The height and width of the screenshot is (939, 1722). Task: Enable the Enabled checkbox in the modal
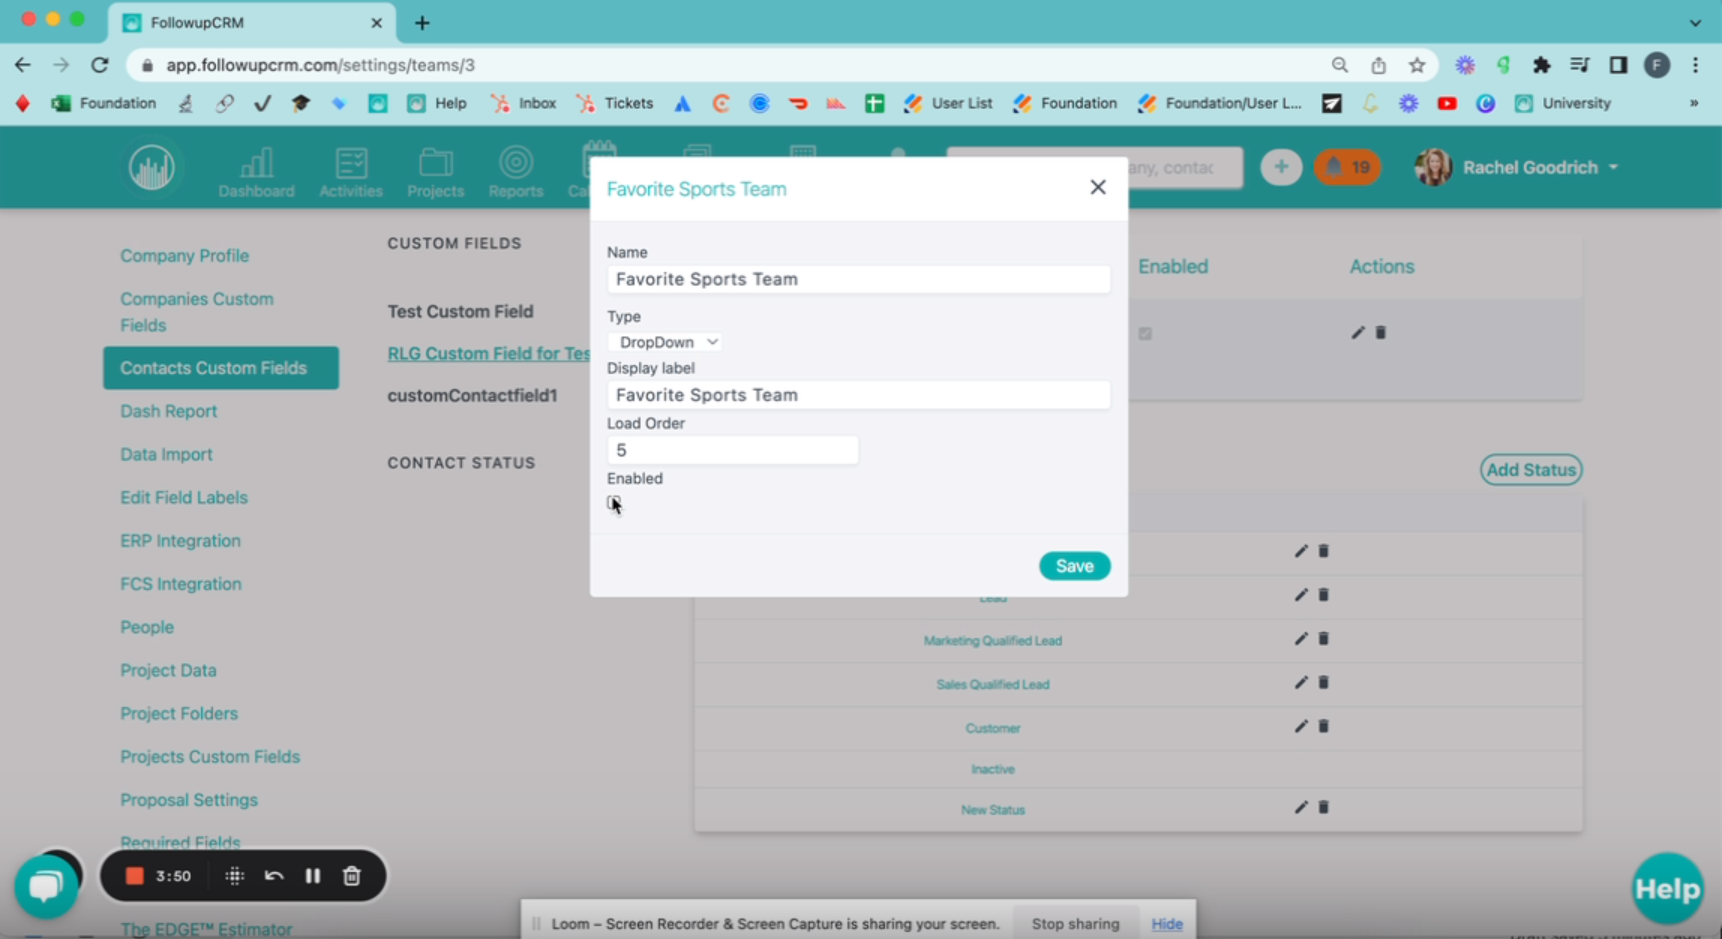[x=613, y=502]
